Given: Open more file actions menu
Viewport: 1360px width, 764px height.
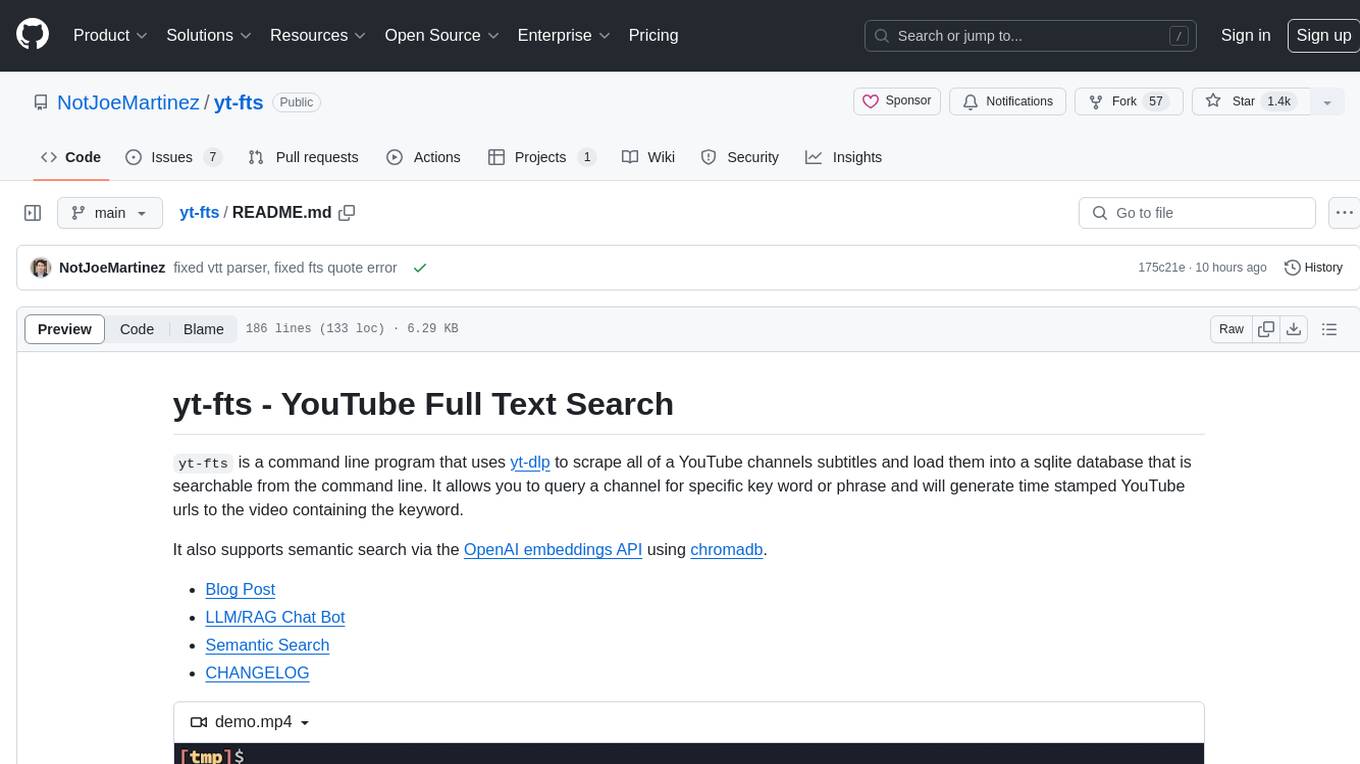Looking at the screenshot, I should pyautogui.click(x=1344, y=213).
